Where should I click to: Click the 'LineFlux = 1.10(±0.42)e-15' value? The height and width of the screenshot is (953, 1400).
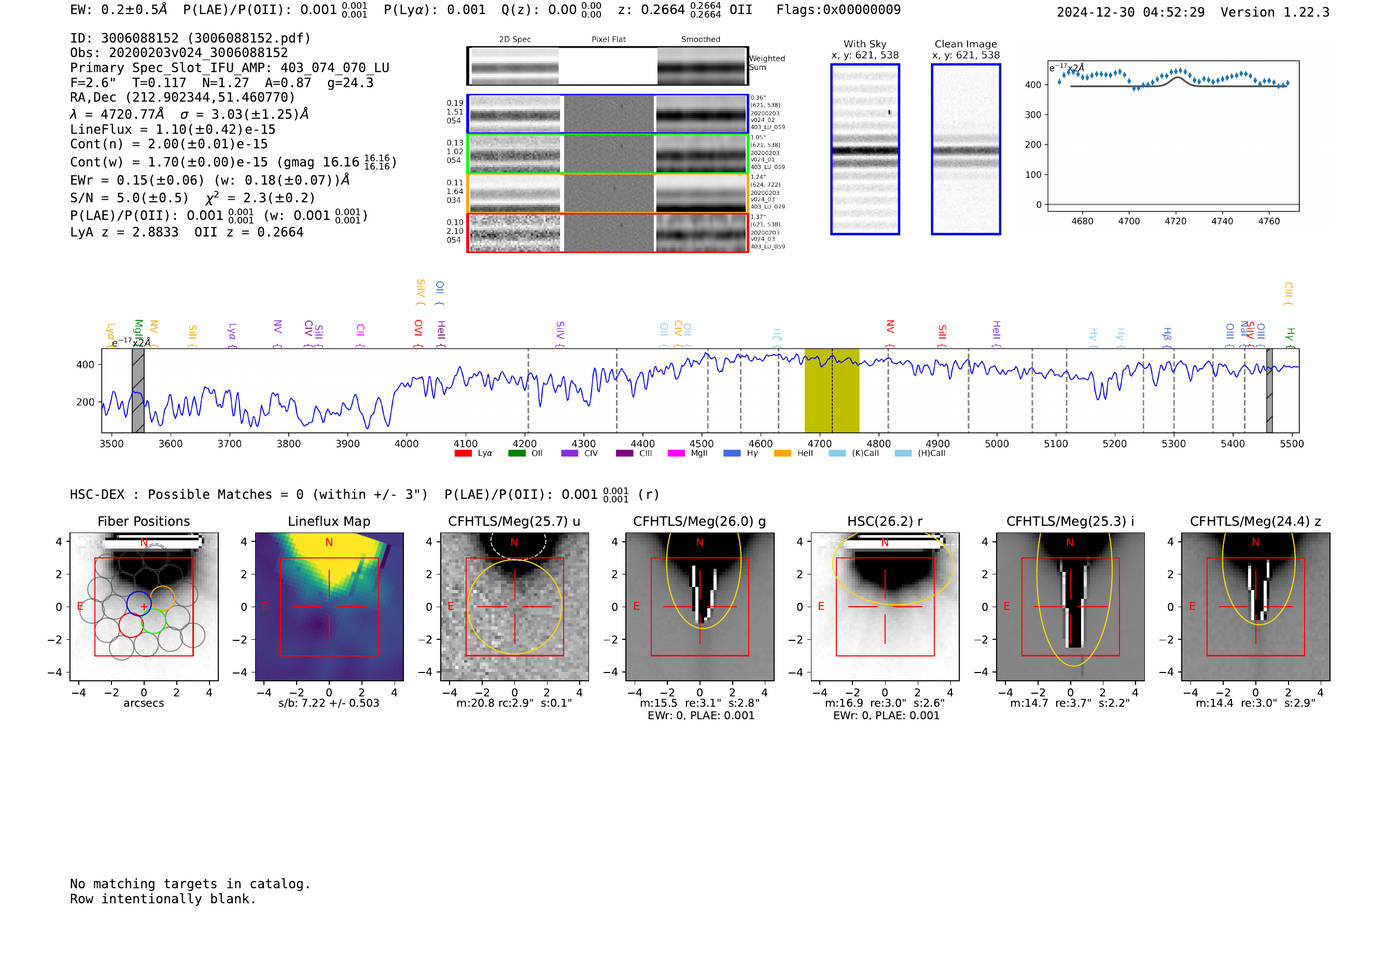(173, 129)
